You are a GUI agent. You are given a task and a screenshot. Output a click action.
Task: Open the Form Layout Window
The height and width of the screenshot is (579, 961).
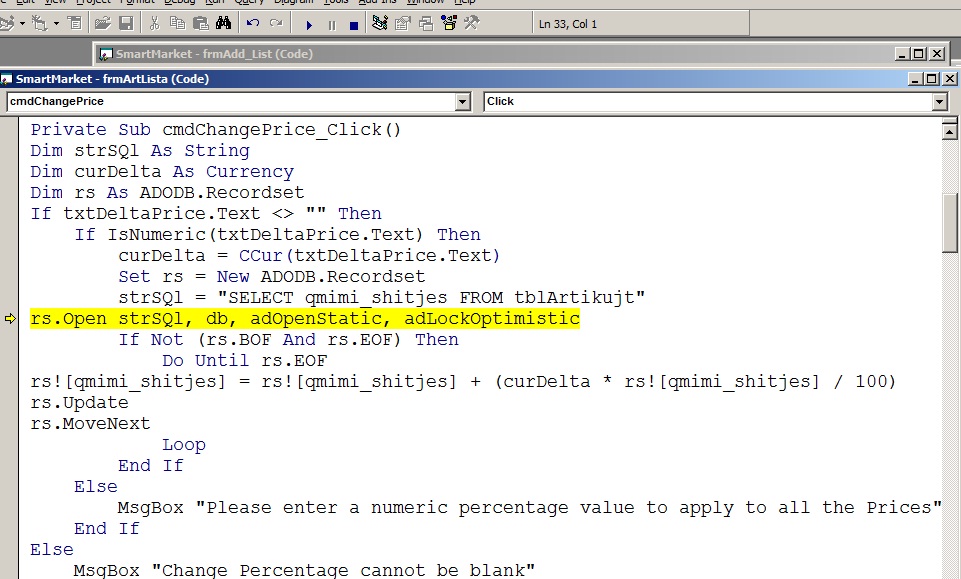(x=426, y=24)
